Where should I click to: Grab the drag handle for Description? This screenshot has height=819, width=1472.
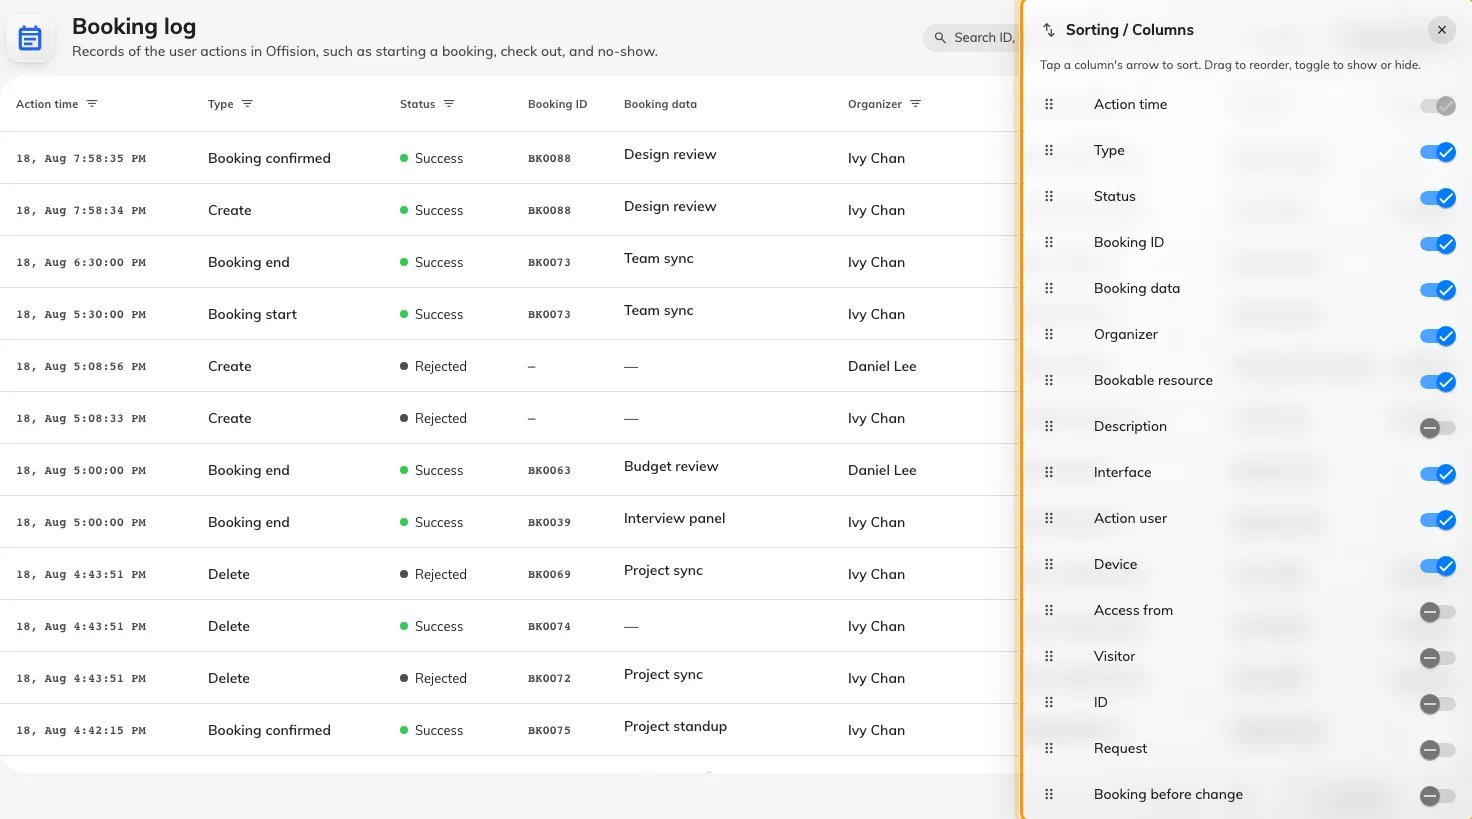click(1049, 426)
